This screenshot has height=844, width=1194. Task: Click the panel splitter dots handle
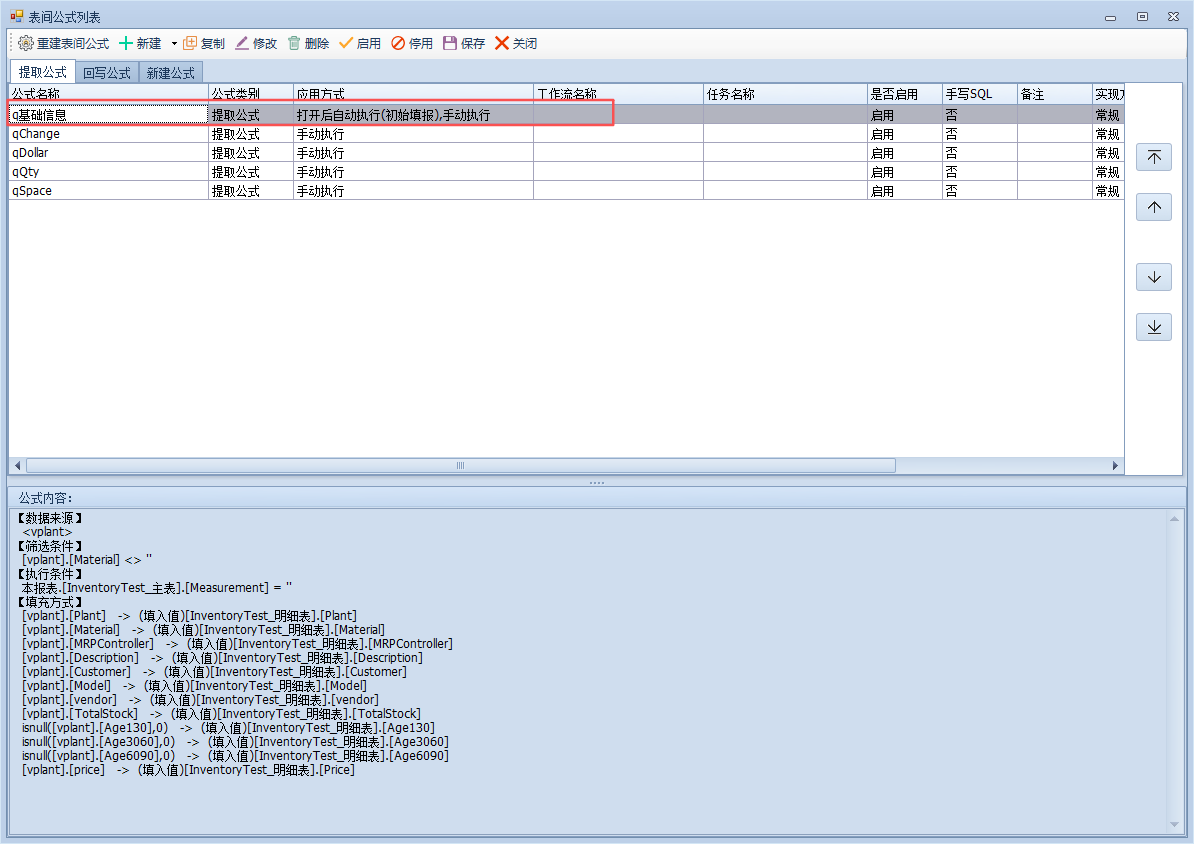click(597, 482)
